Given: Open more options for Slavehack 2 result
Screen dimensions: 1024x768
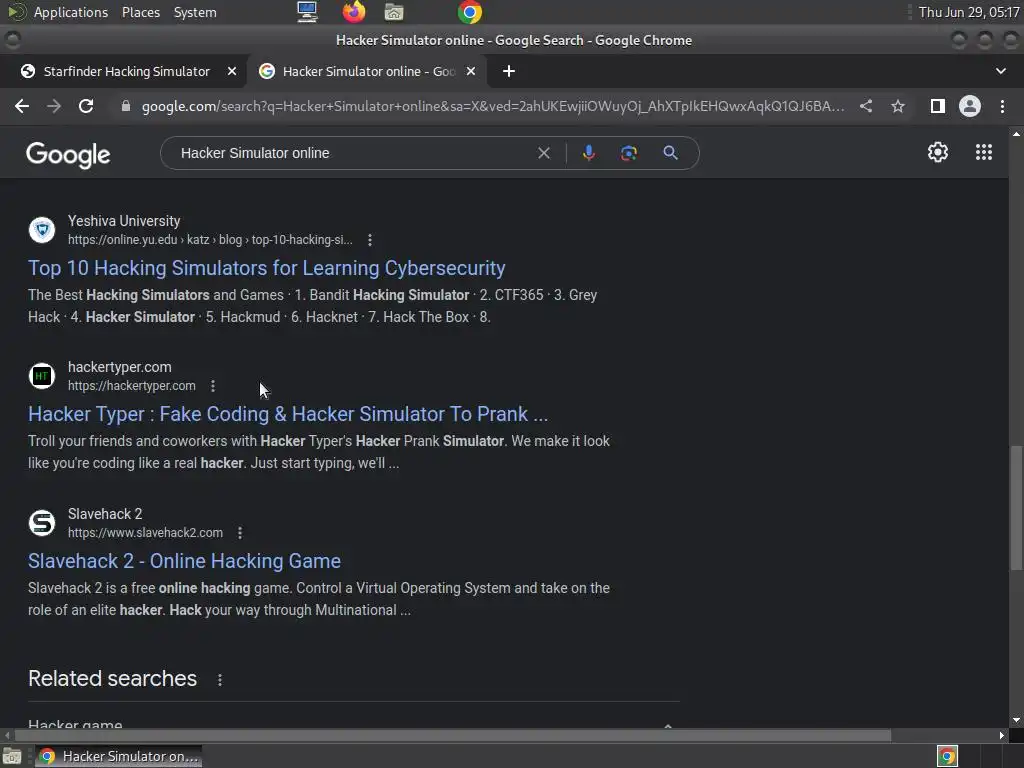Looking at the screenshot, I should [x=240, y=533].
